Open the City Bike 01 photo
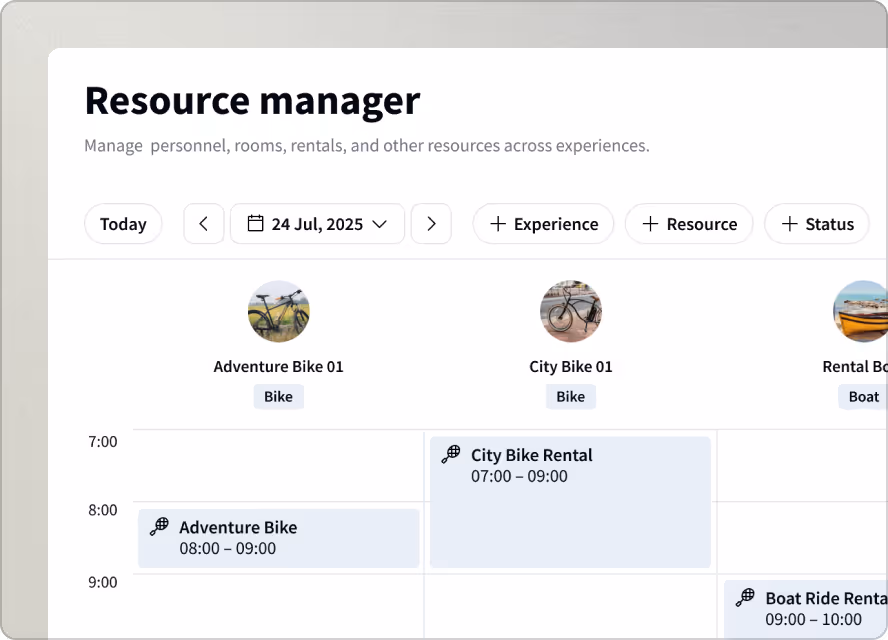This screenshot has width=888, height=640. pyautogui.click(x=571, y=311)
